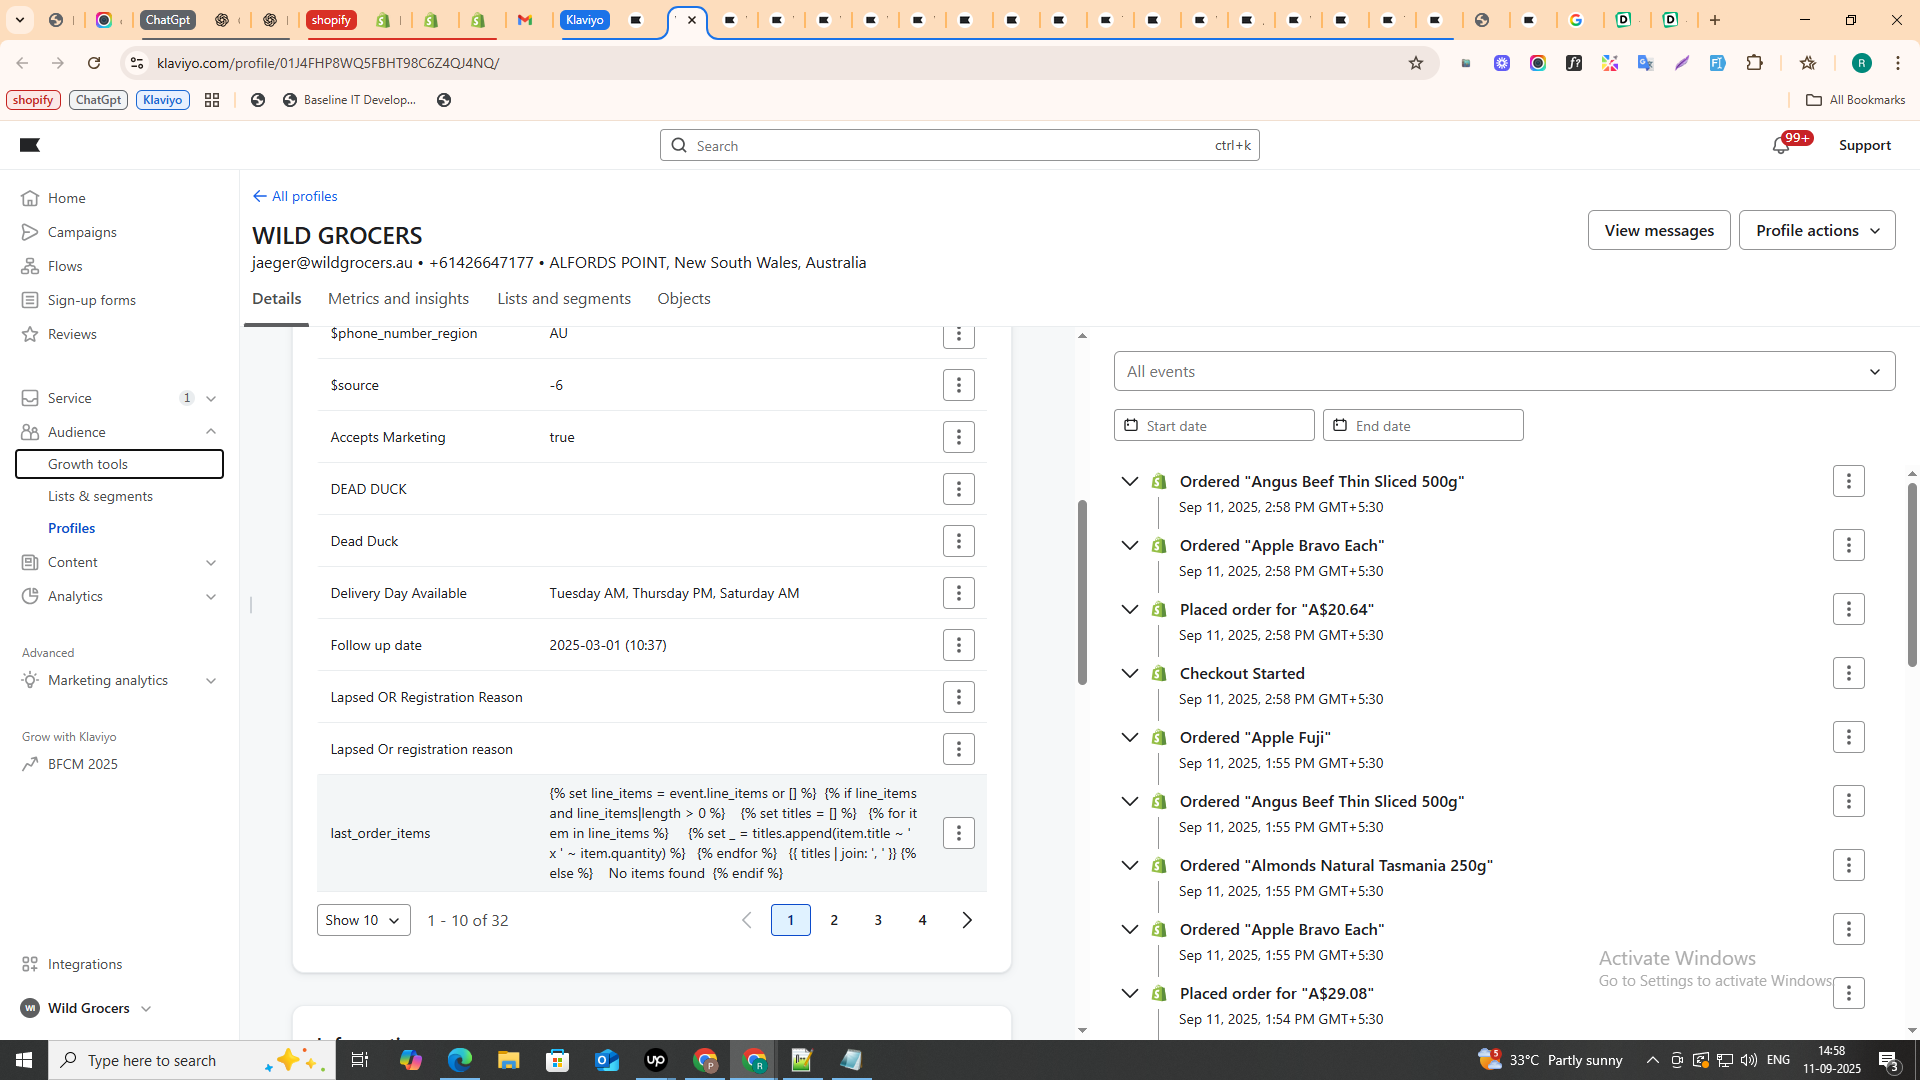Open the kebab menu next to Follow up date
1920x1080 pixels.
point(958,645)
